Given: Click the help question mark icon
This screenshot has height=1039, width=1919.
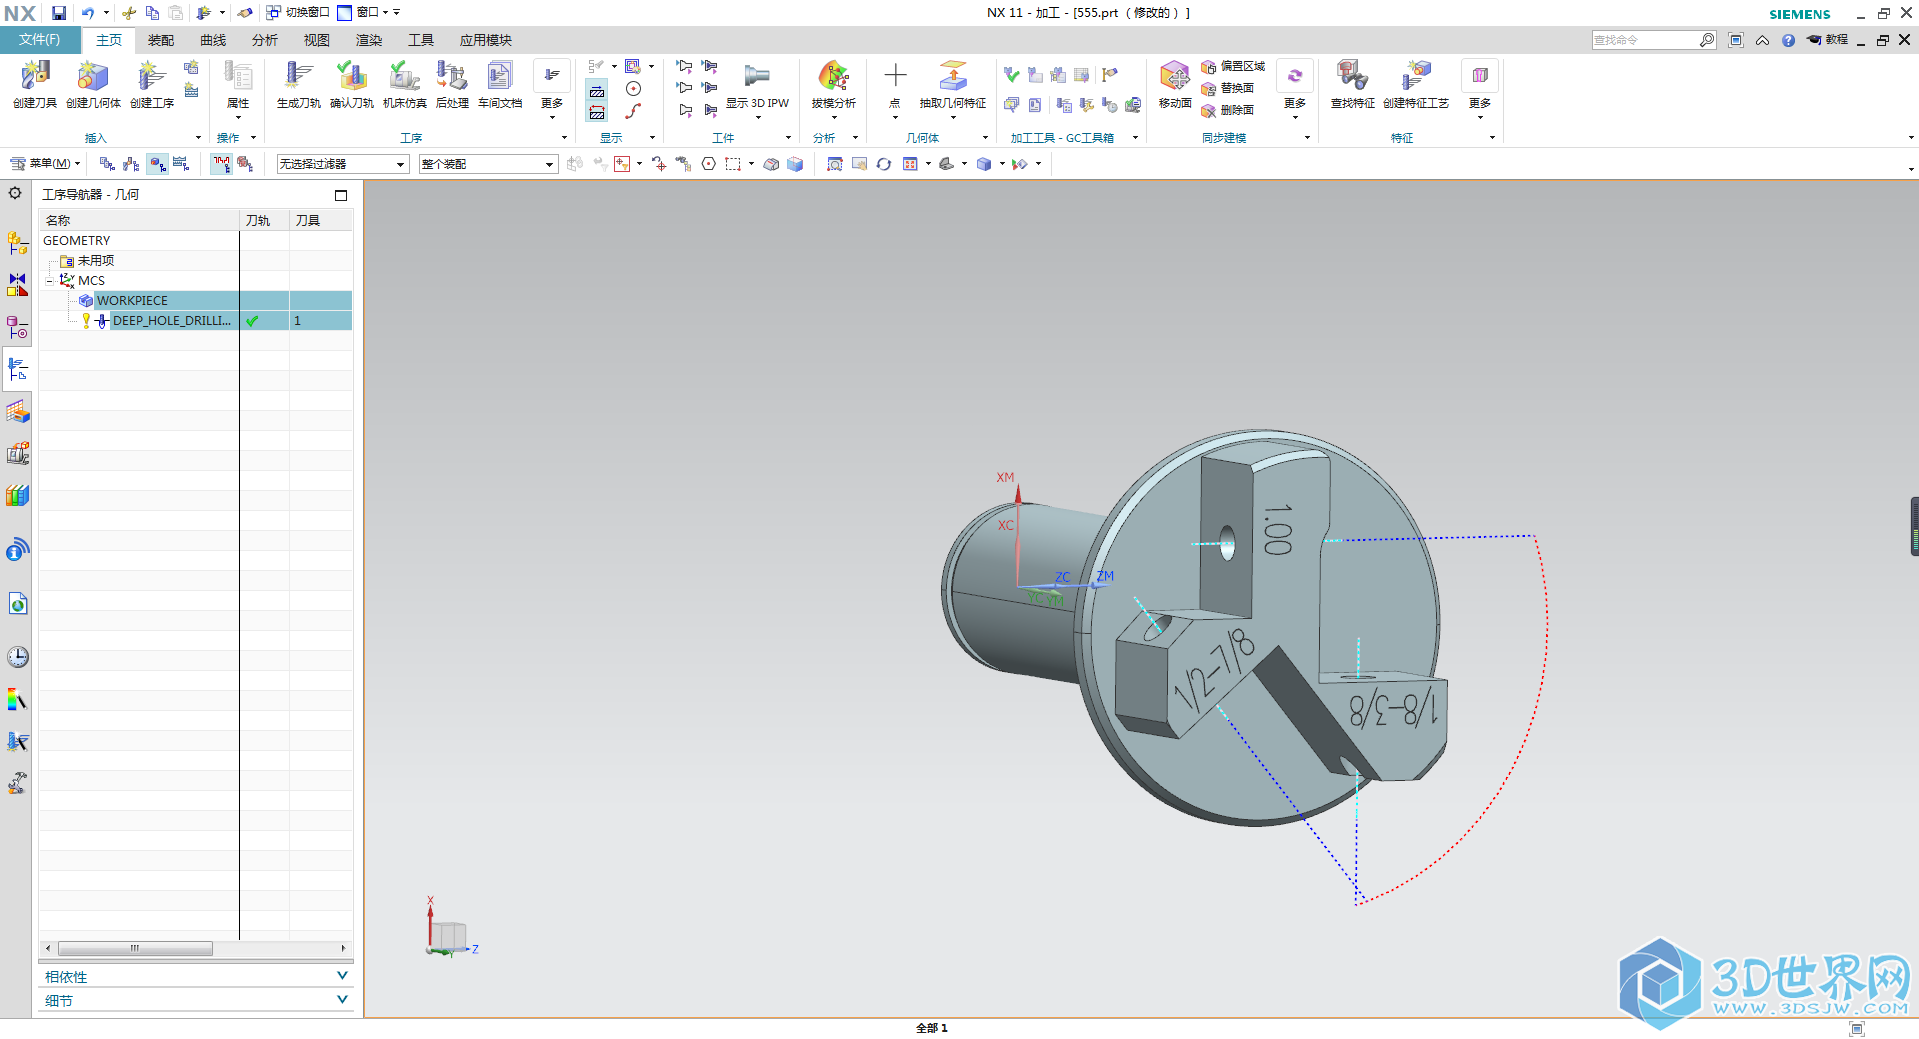Looking at the screenshot, I should coord(1788,40).
